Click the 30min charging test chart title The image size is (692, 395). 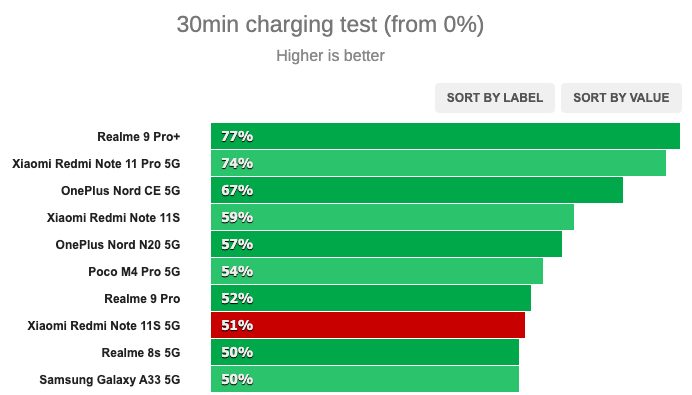tap(330, 25)
